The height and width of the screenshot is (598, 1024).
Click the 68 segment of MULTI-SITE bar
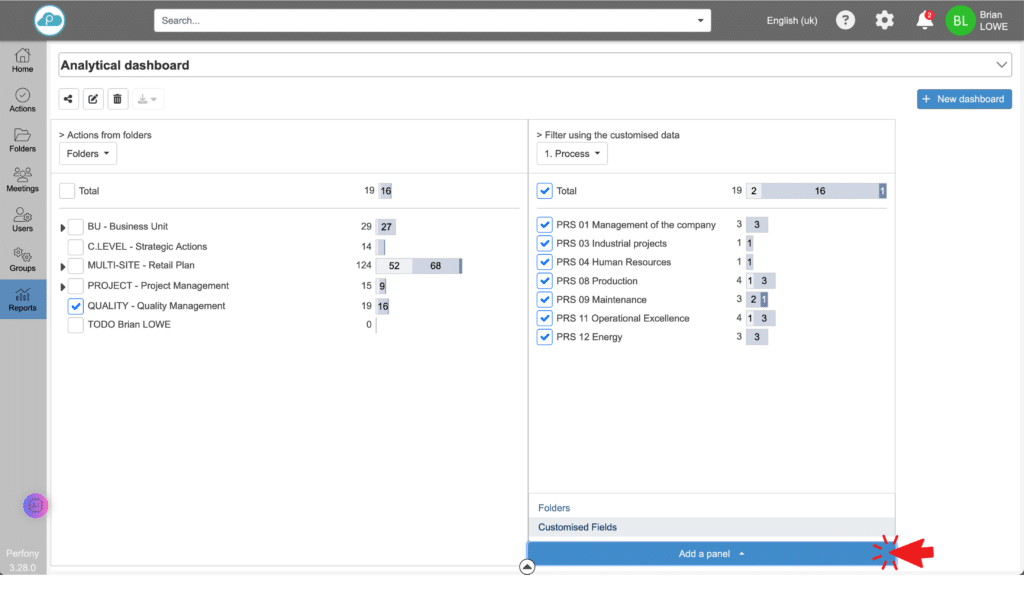coord(435,266)
